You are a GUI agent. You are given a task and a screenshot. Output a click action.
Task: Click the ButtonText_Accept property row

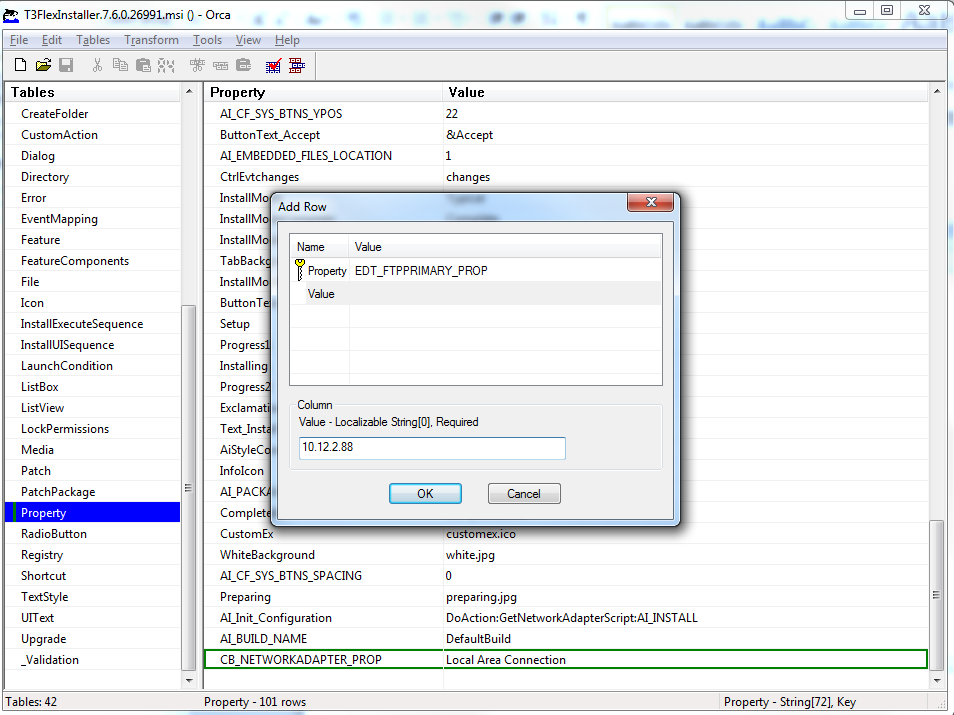(566, 134)
